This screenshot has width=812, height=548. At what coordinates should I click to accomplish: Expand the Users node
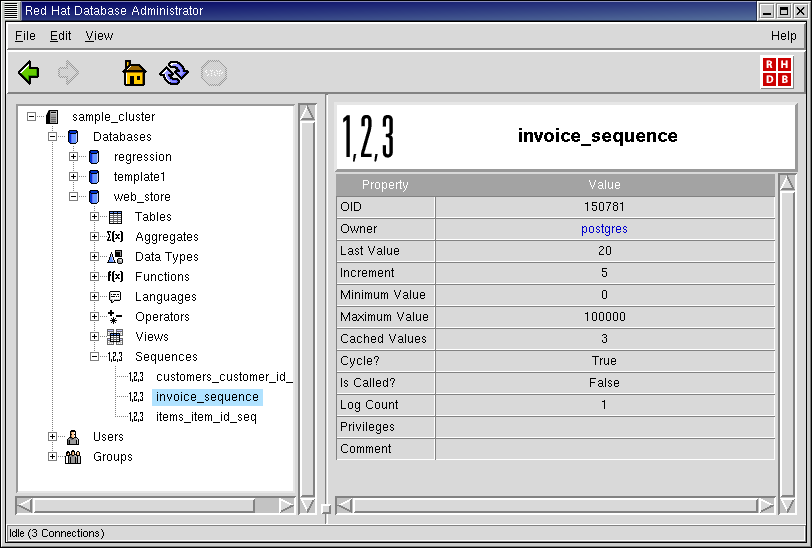(x=52, y=437)
